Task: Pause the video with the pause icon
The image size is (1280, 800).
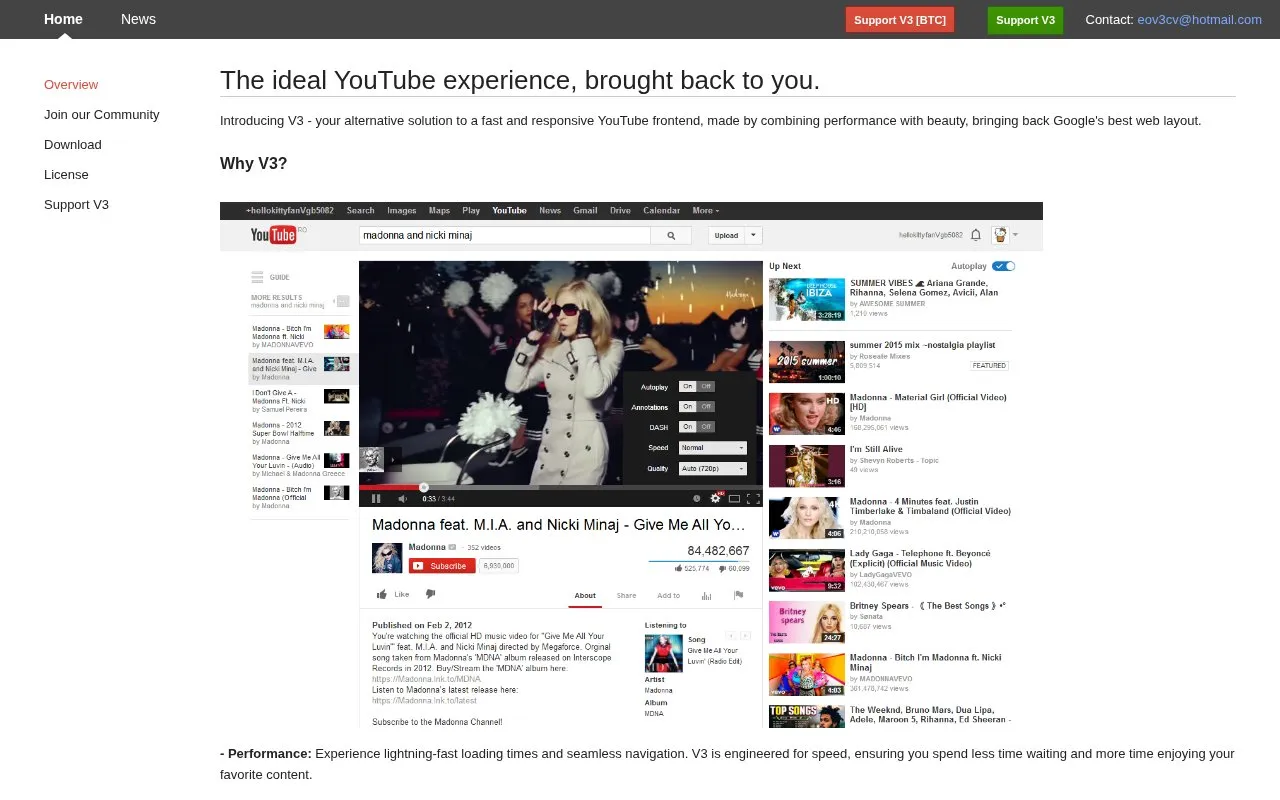Action: click(376, 498)
